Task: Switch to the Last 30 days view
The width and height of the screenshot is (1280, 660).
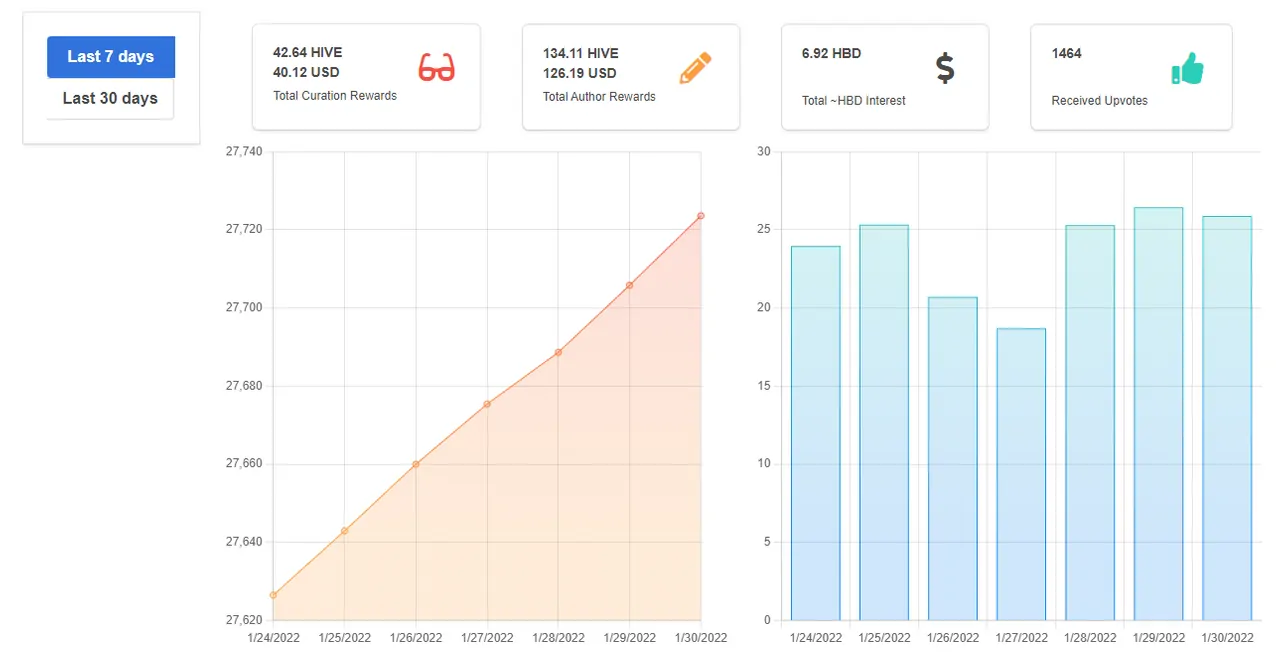Action: [110, 98]
